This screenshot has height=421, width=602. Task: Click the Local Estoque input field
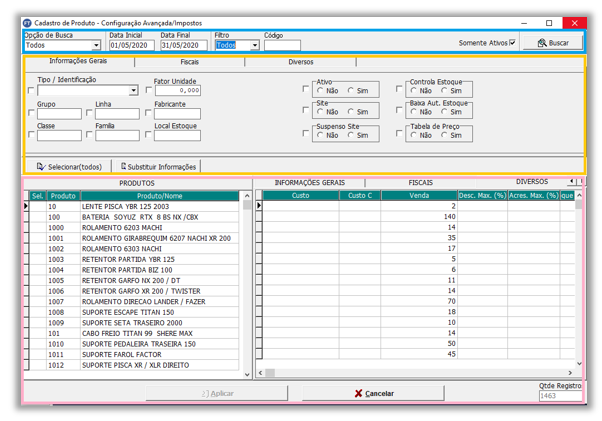pyautogui.click(x=177, y=135)
